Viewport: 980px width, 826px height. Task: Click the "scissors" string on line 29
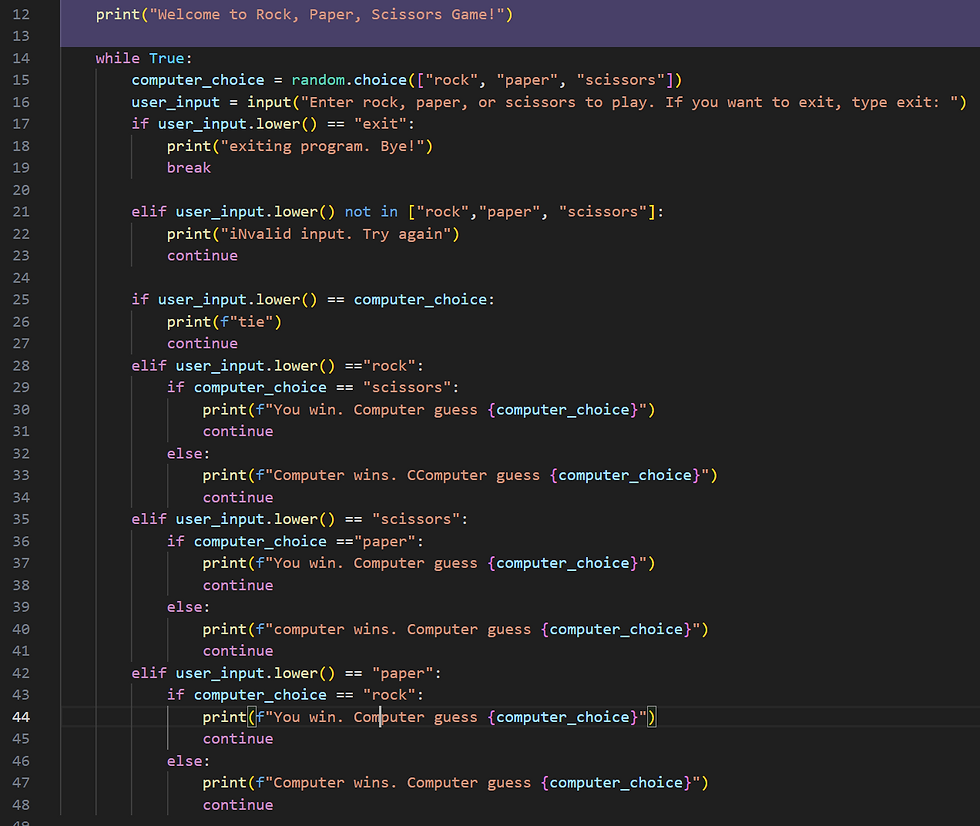pos(407,387)
